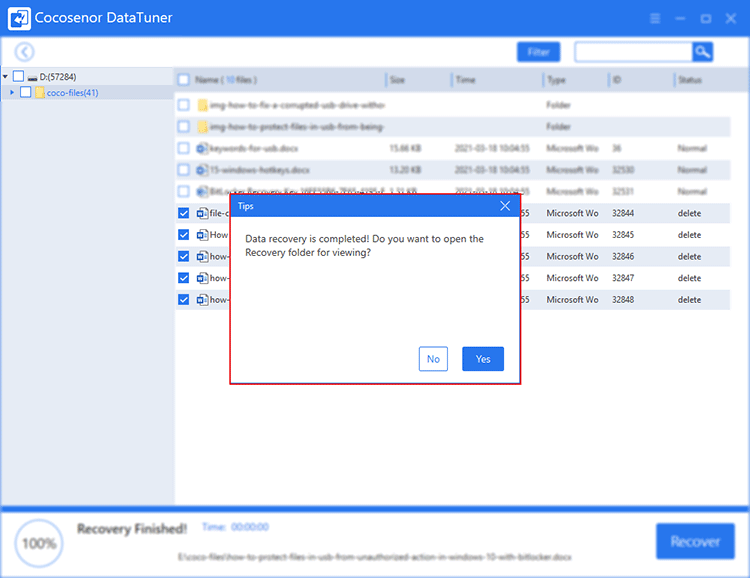This screenshot has height=578, width=750.
Task: Click the Yes button in Tips dialog
Action: [x=483, y=359]
